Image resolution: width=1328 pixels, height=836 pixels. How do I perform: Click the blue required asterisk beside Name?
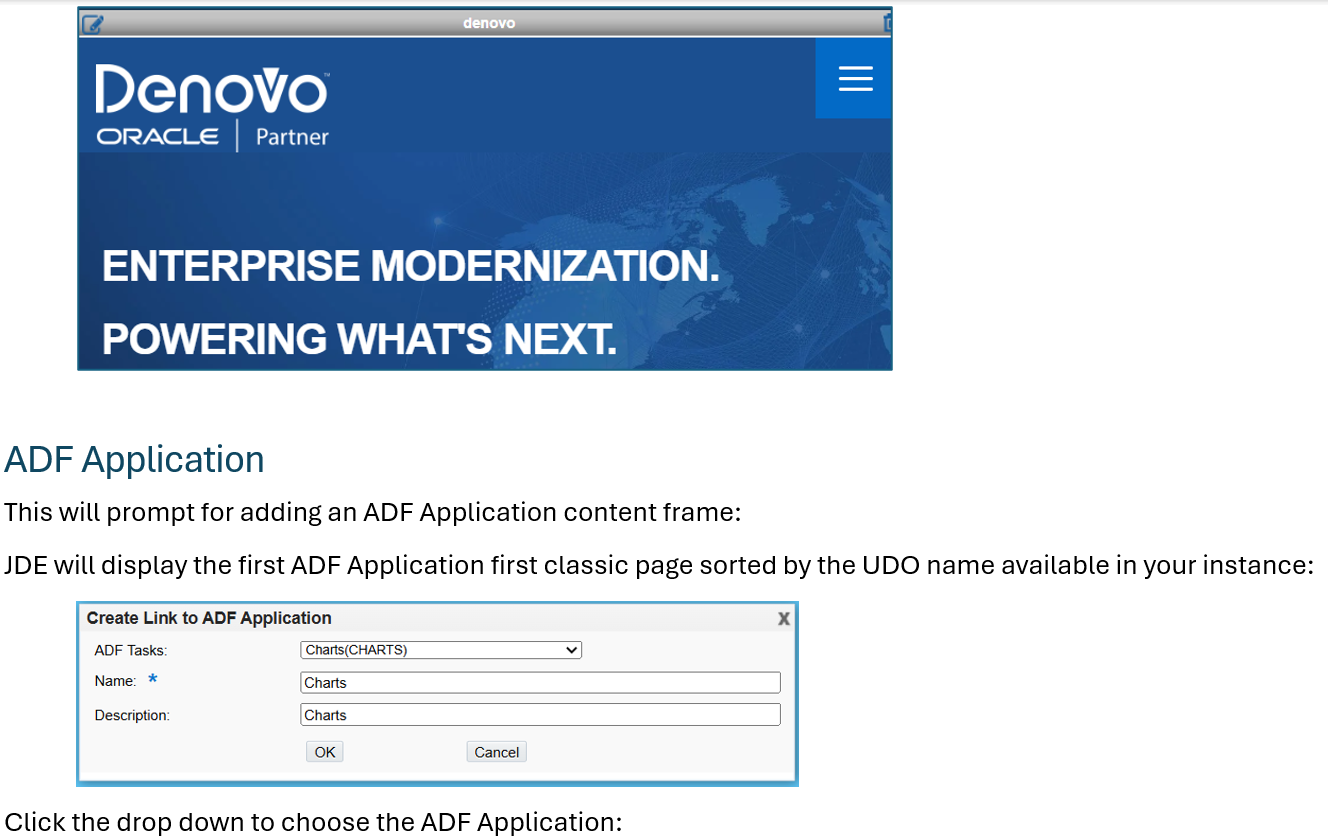153,681
